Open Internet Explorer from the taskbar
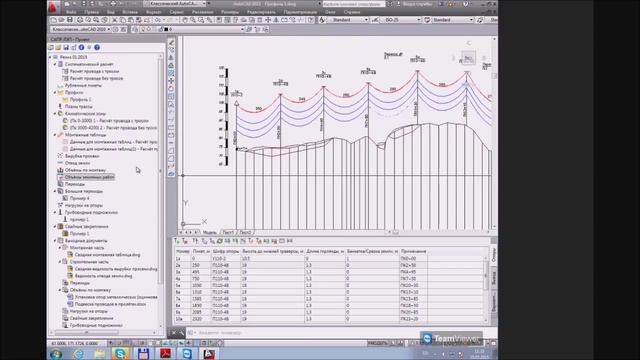Image resolution: width=640 pixels, height=360 pixels. 78,353
